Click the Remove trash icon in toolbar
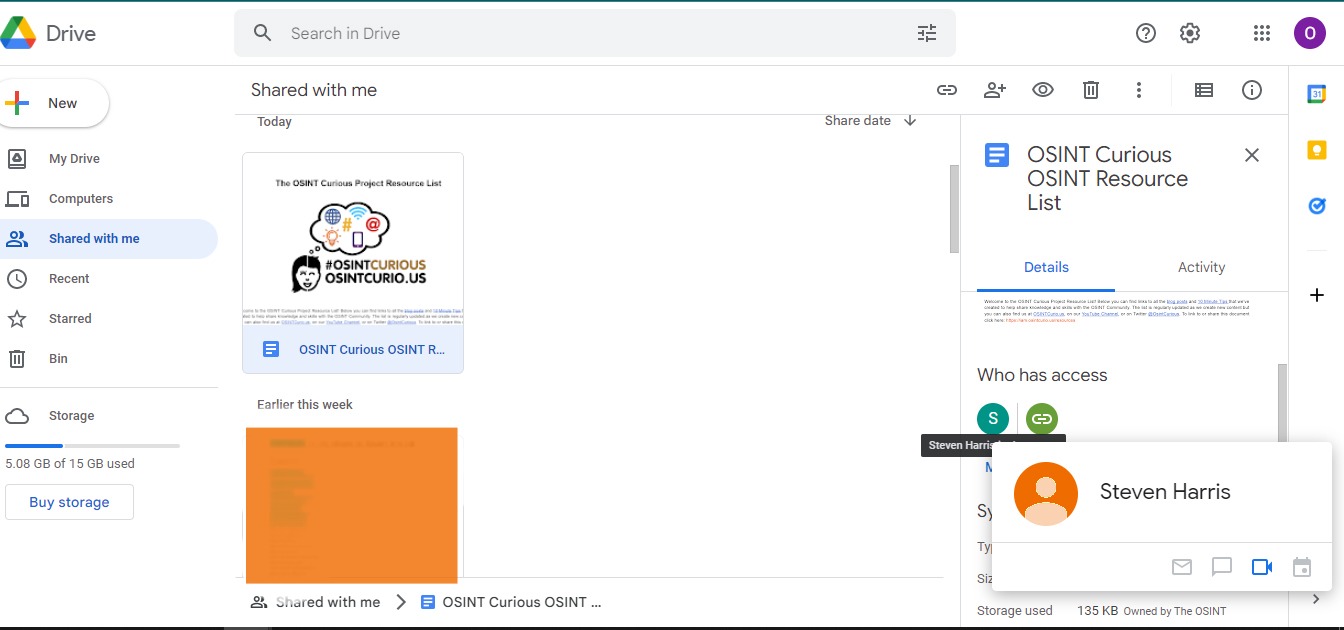 (1091, 90)
